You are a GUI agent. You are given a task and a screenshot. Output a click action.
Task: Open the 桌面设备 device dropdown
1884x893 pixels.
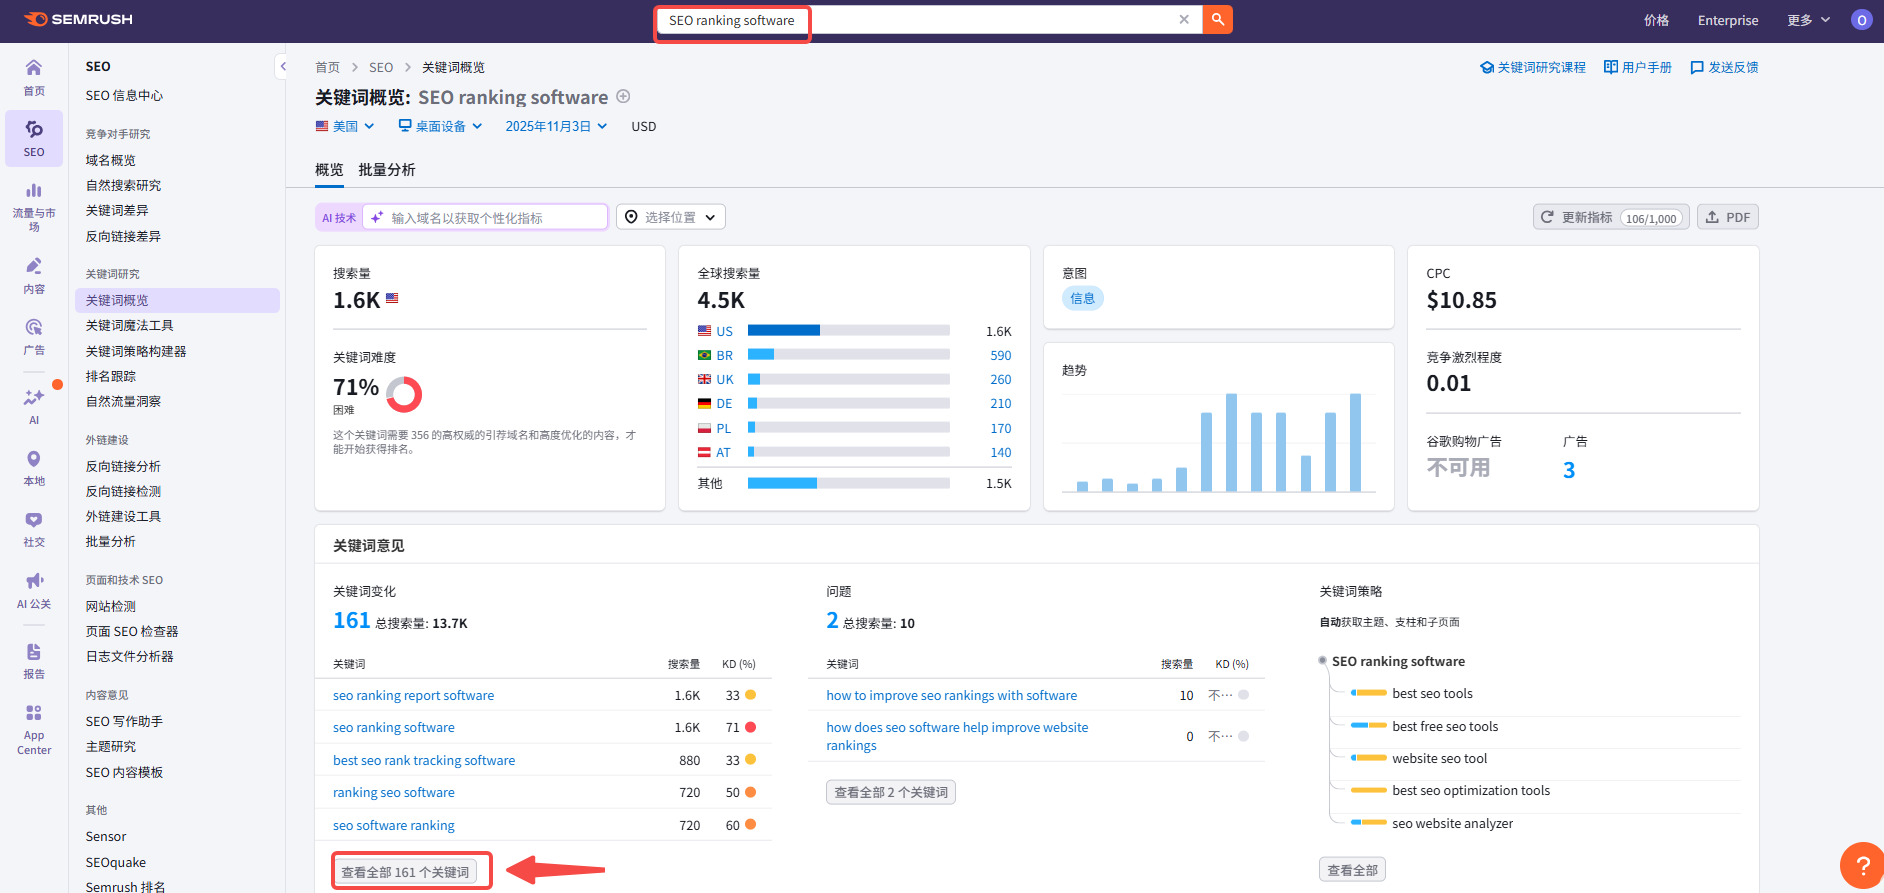[440, 126]
